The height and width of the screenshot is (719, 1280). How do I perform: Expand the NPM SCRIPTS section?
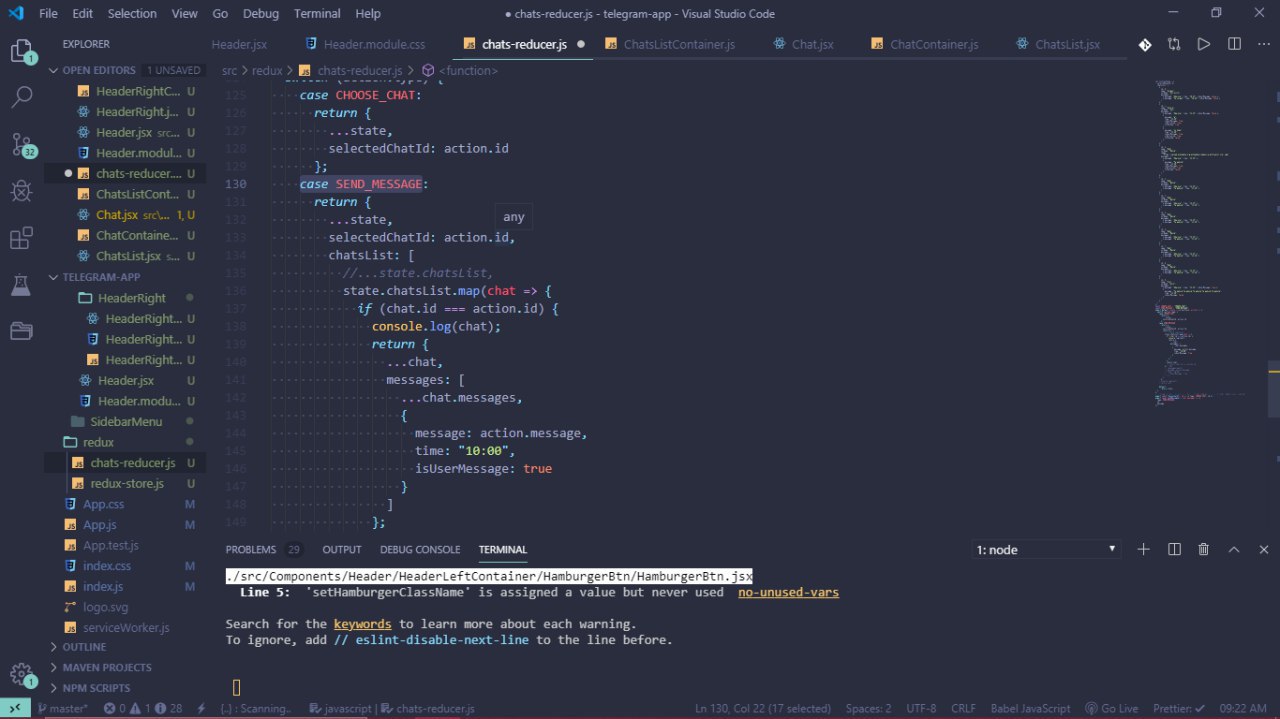tap(96, 688)
